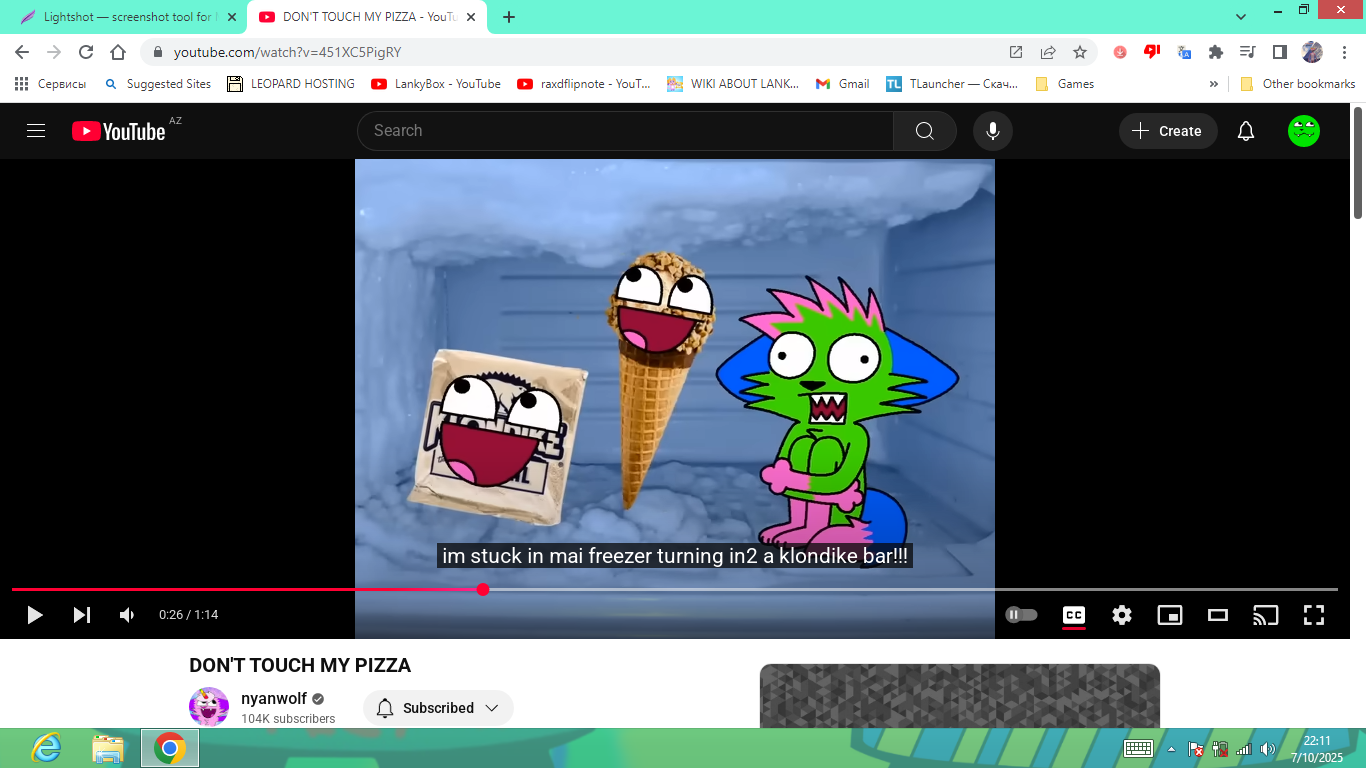Screen dimensions: 1366x768
Task: Open File Explorer from taskbar
Action: click(x=108, y=748)
